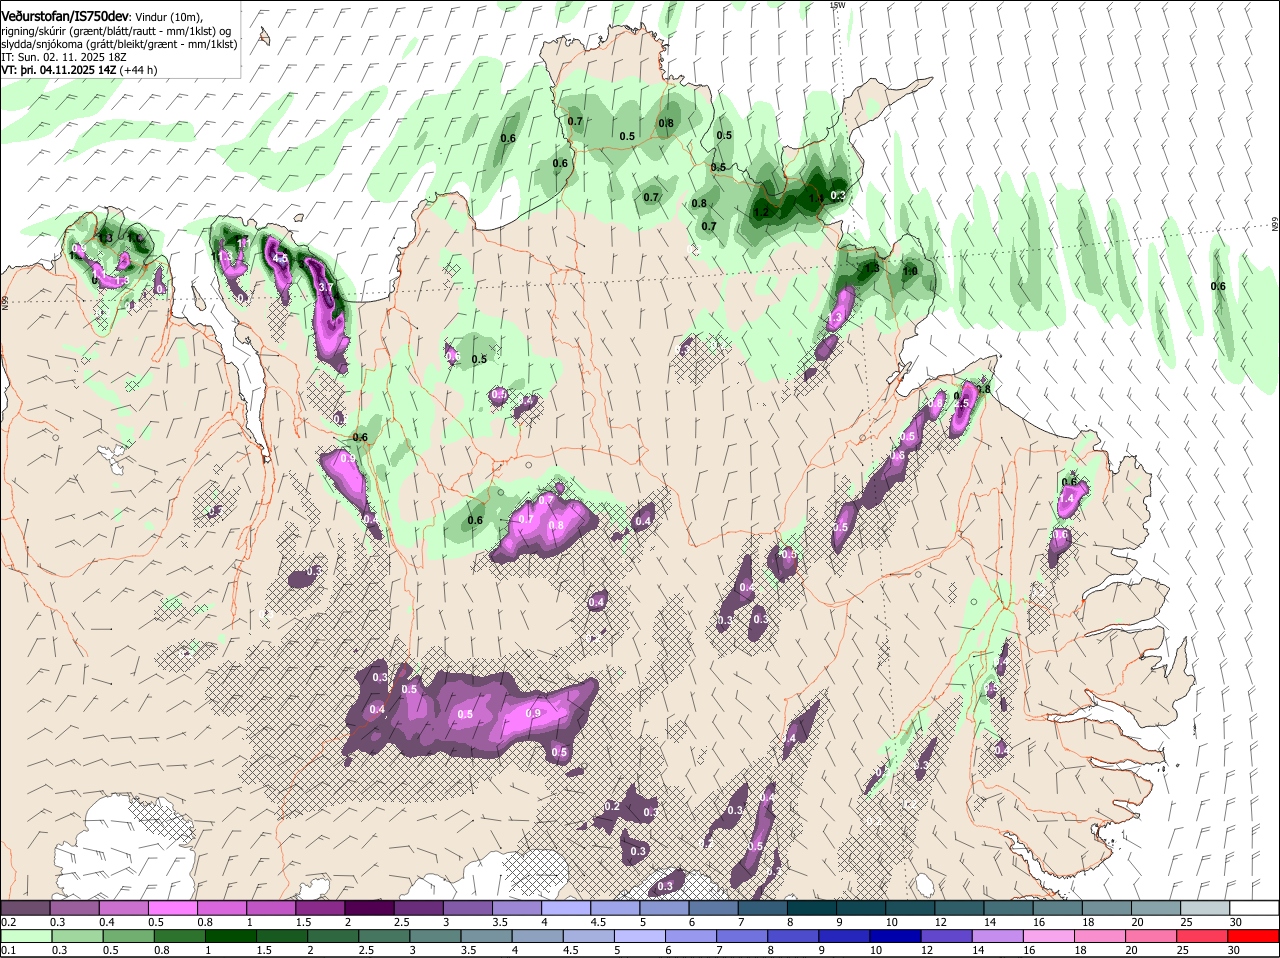Click the blue 8 swatch in rain legend
The image size is (1280, 958).
coord(793,936)
